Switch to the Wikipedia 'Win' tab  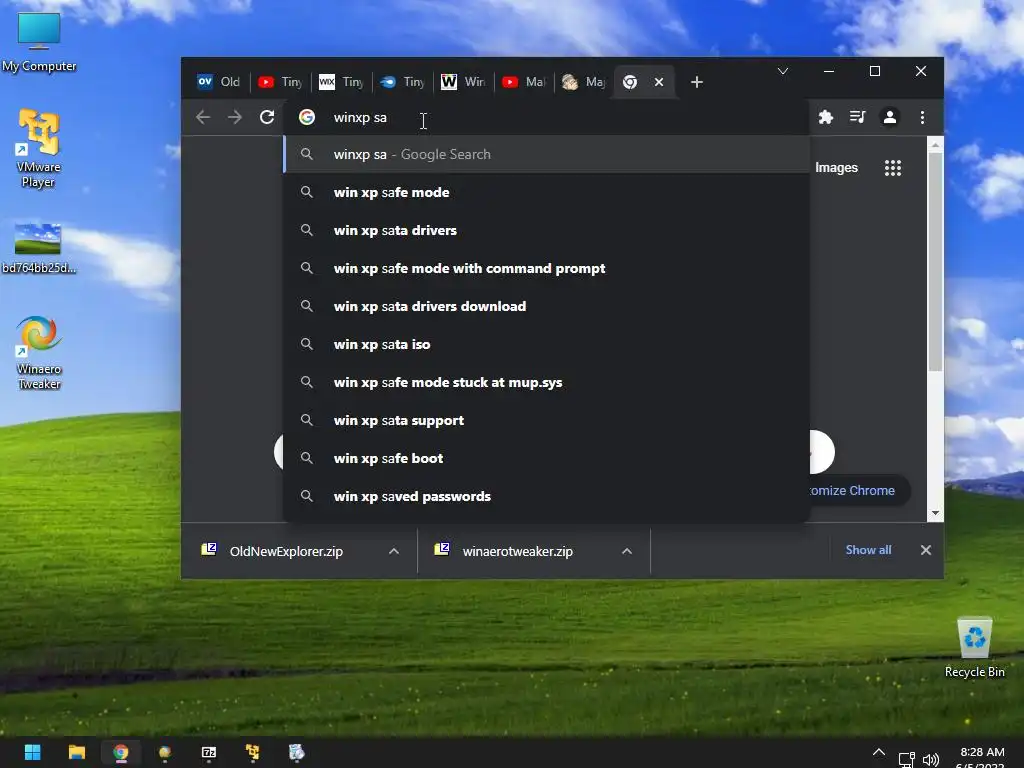point(464,82)
